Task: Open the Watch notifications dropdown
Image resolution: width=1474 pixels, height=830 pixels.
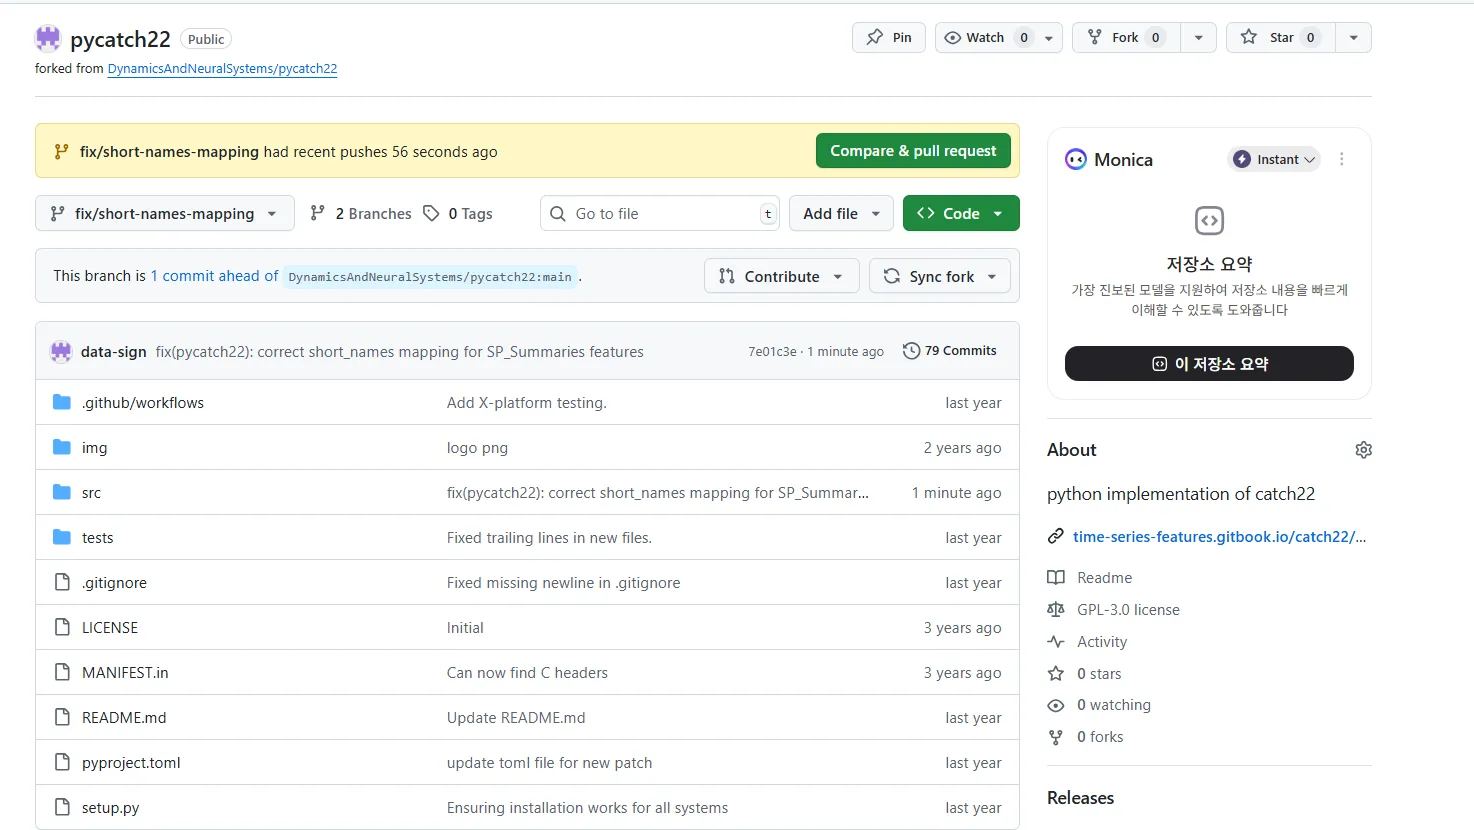Action: [x=998, y=37]
